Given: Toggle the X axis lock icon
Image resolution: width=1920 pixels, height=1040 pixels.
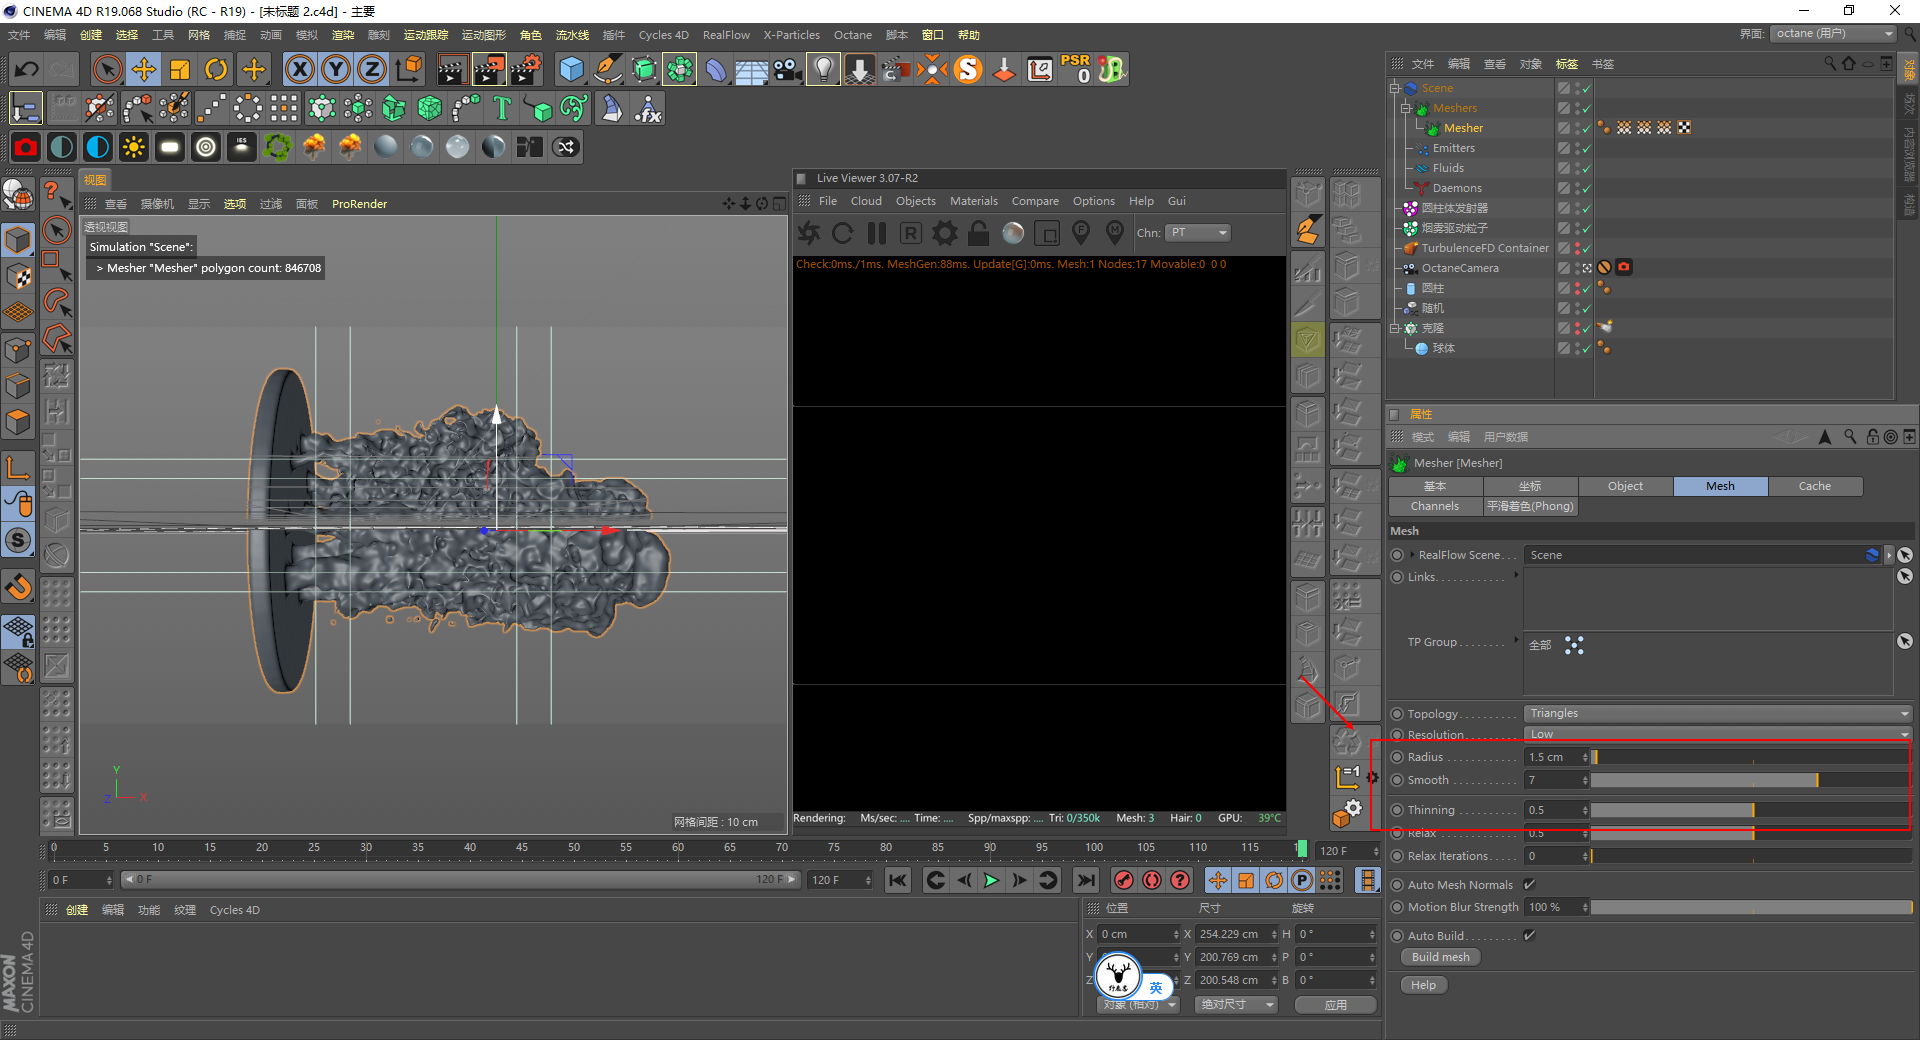Looking at the screenshot, I should tap(300, 69).
